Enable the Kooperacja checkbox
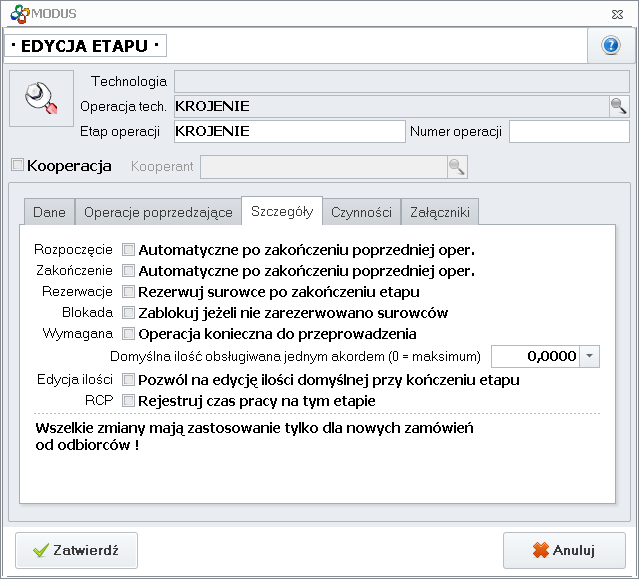The width and height of the screenshot is (639, 579). click(17, 165)
